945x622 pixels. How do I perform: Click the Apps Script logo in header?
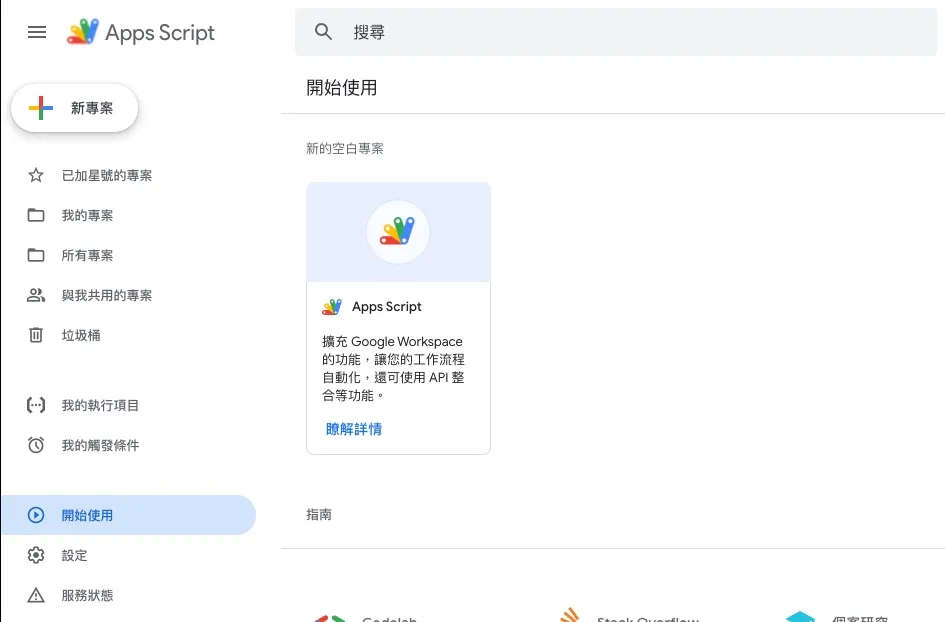[x=141, y=32]
